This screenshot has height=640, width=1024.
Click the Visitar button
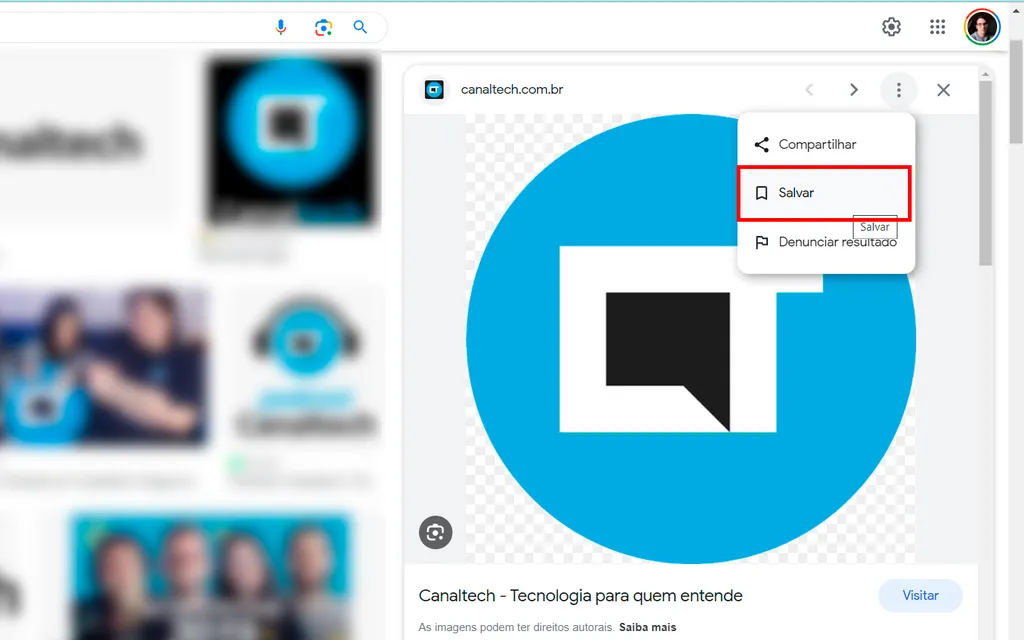[x=920, y=595]
